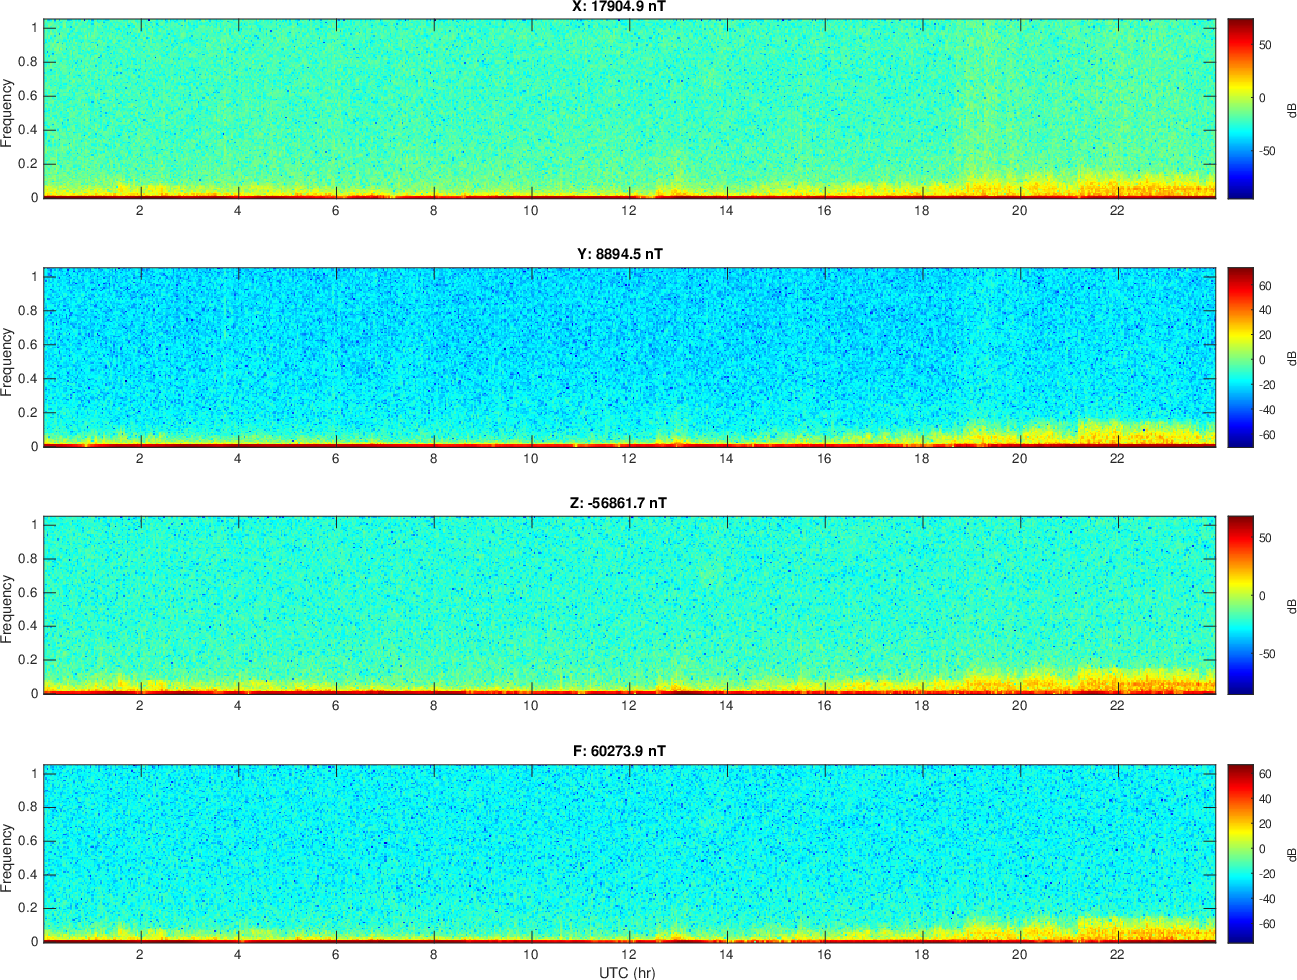Click the Frequency label of the Z plot
The image size is (1297, 980).
coord(8,609)
